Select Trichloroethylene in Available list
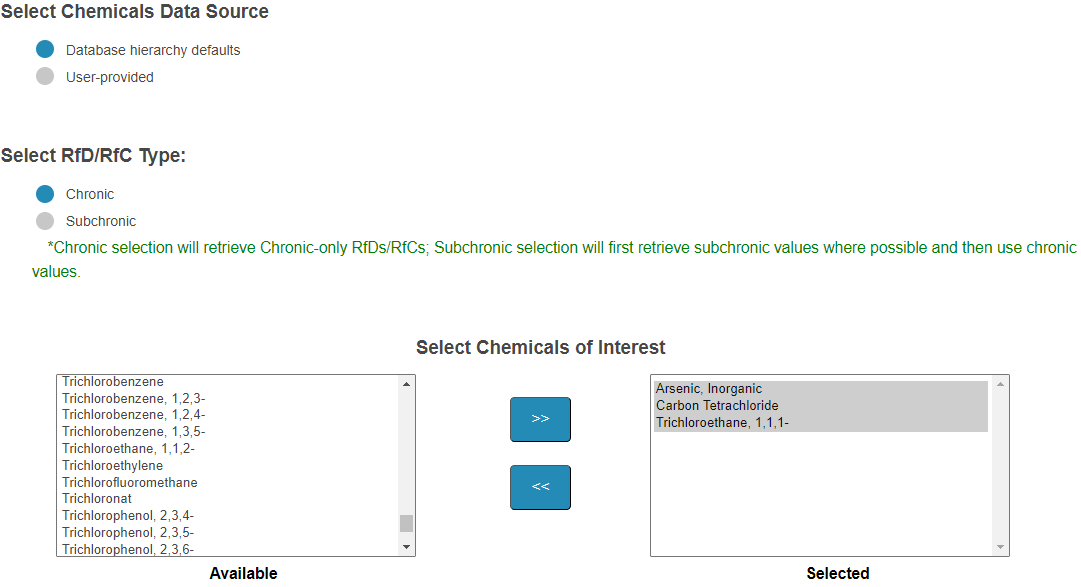 112,465
